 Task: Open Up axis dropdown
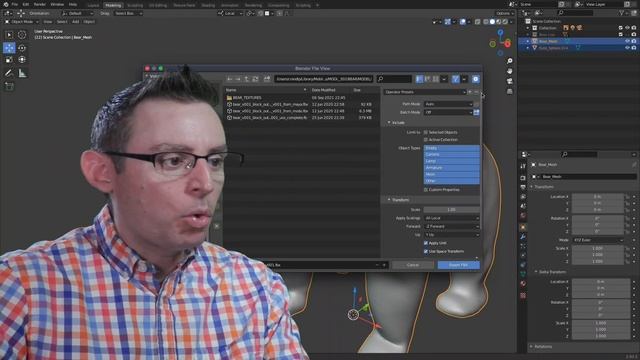451,235
